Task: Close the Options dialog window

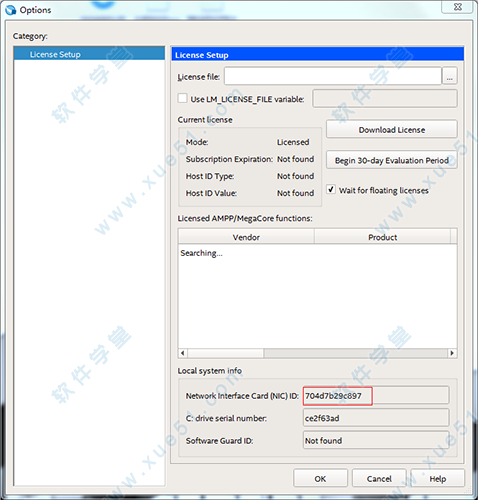Action: pos(458,7)
